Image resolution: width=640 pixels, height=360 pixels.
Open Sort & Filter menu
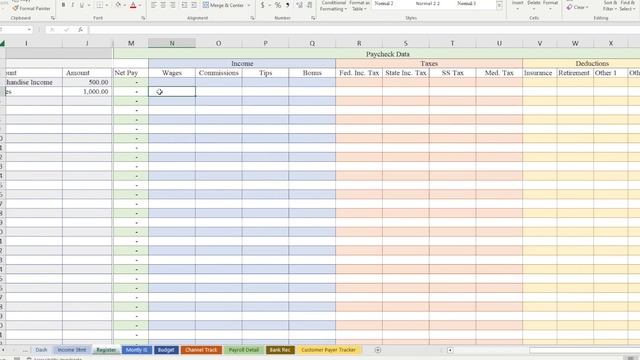click(609, 6)
